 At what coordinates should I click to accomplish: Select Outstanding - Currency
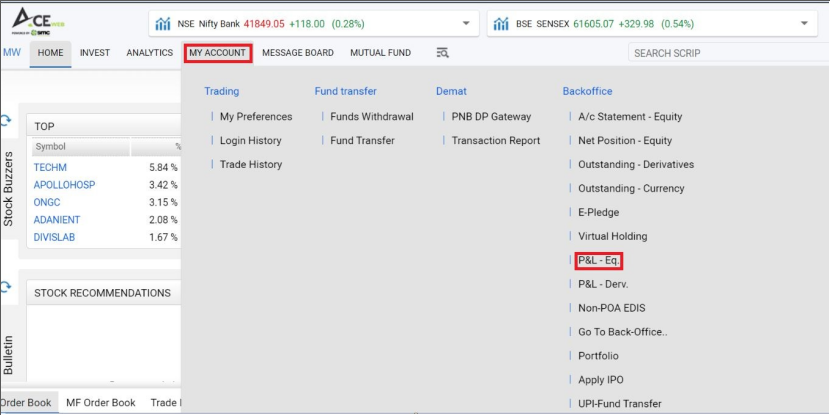(631, 188)
